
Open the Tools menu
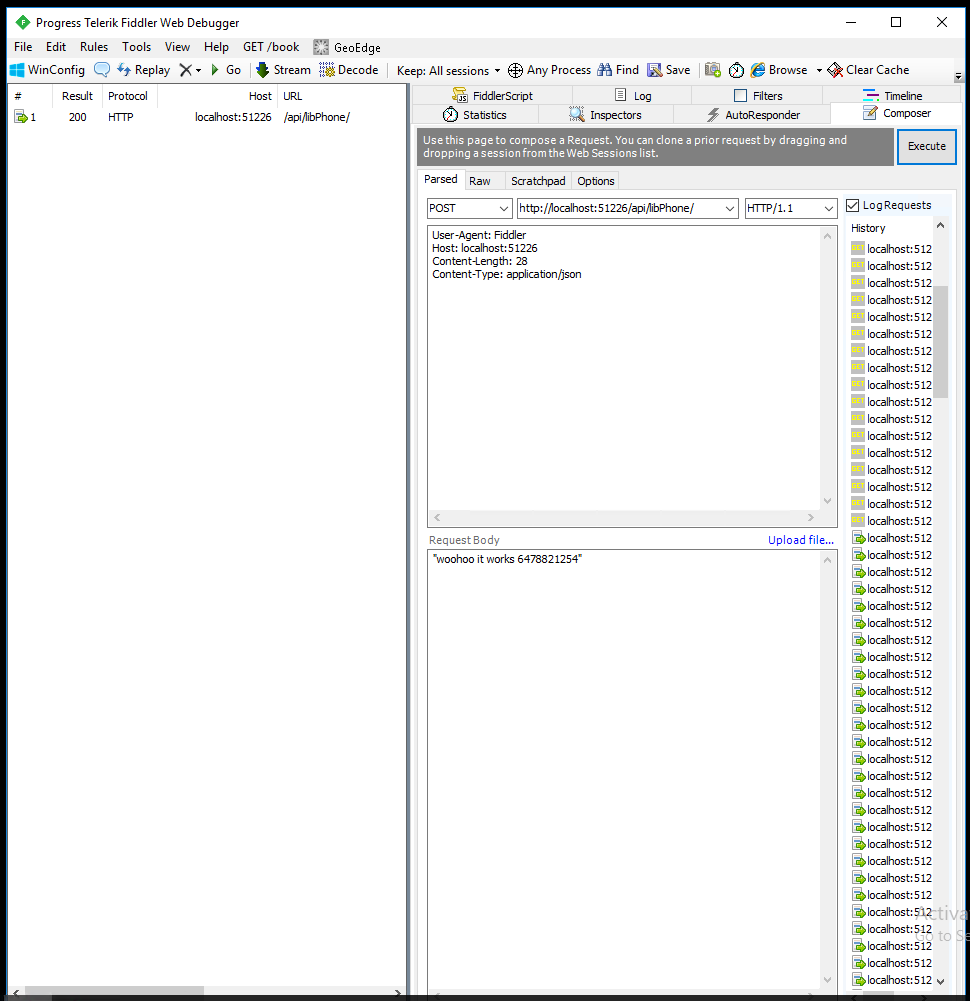137,47
